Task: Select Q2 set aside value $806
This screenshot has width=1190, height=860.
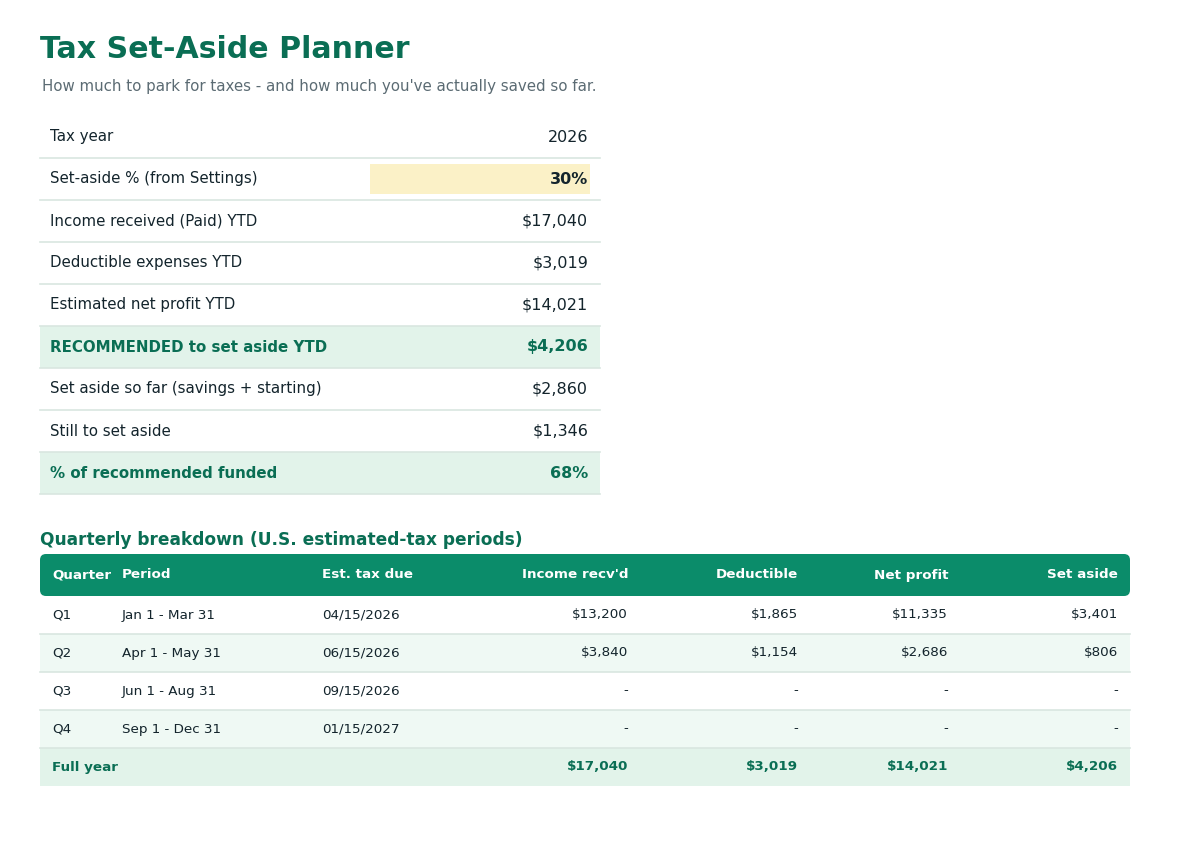Action: [1100, 652]
